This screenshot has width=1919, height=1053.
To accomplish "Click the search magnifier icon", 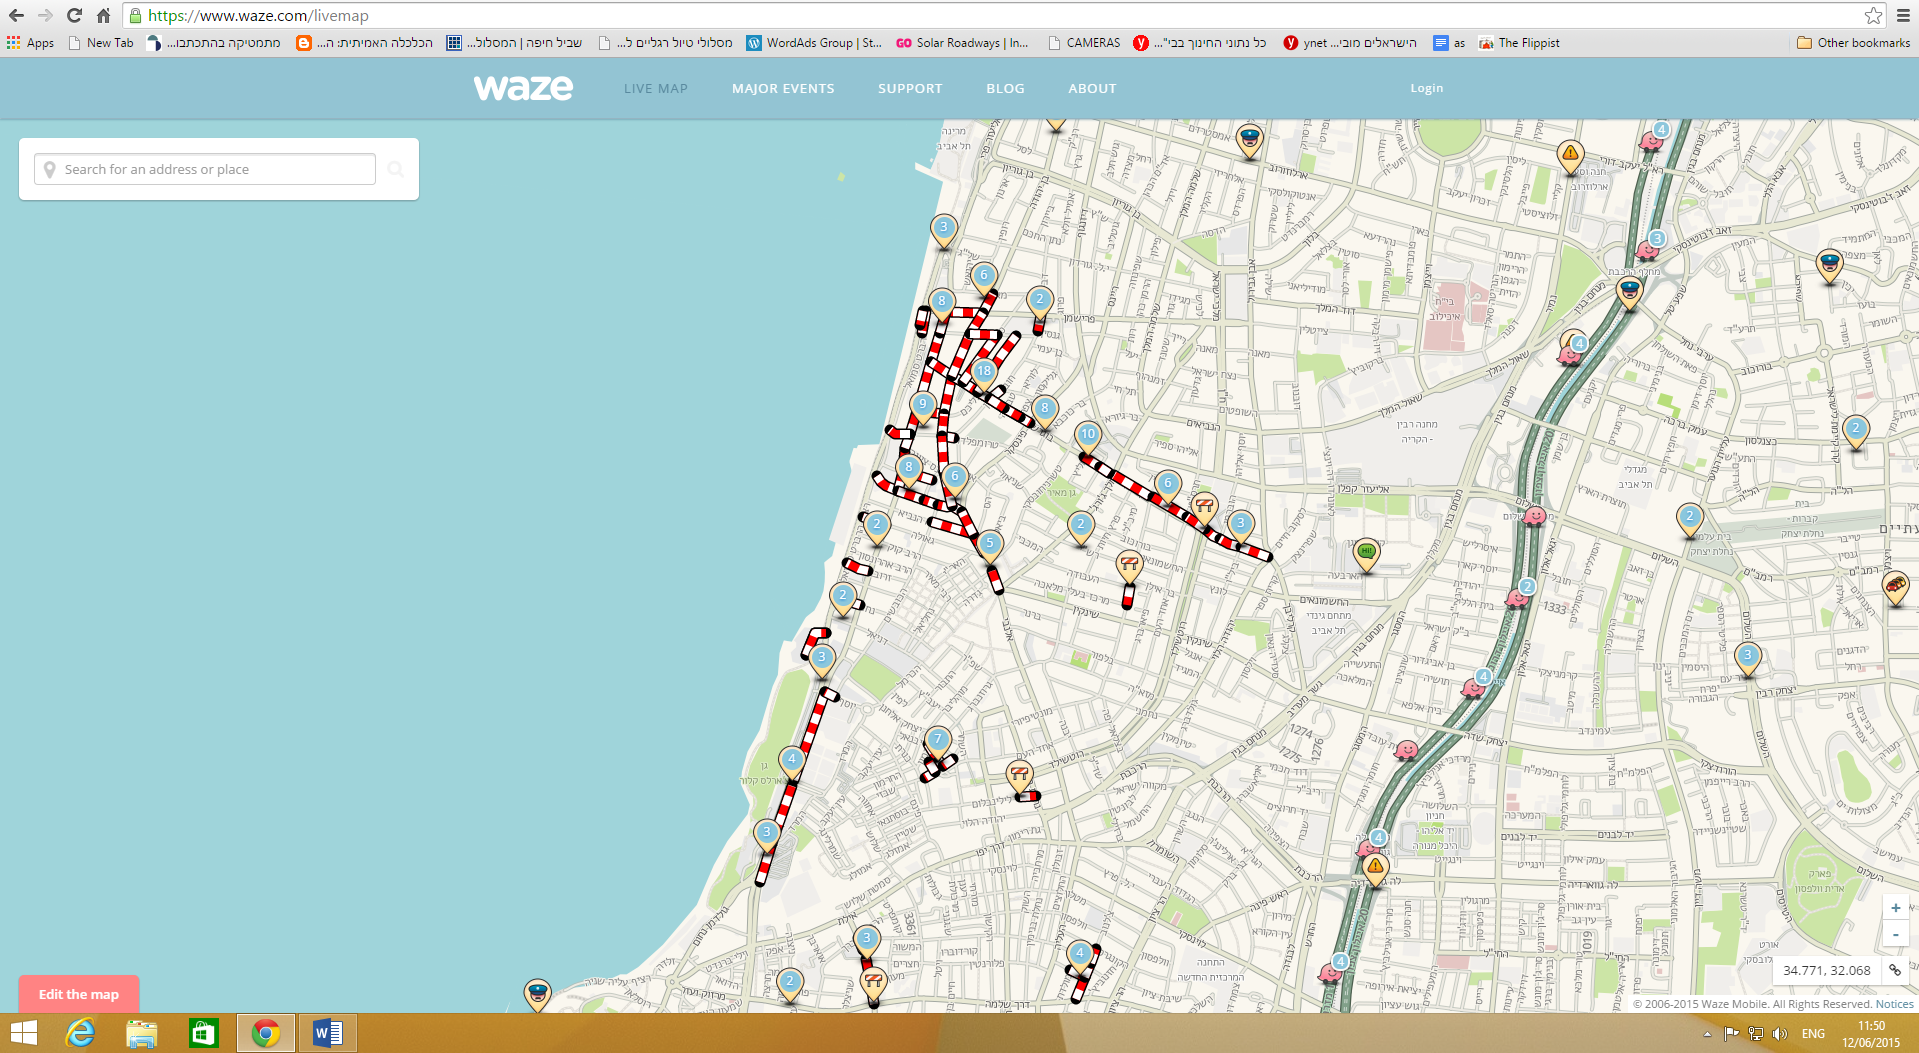I will pyautogui.click(x=396, y=169).
